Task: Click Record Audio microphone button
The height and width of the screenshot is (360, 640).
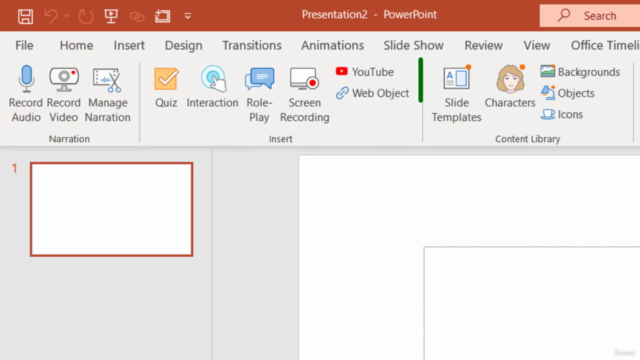Action: coord(26,94)
